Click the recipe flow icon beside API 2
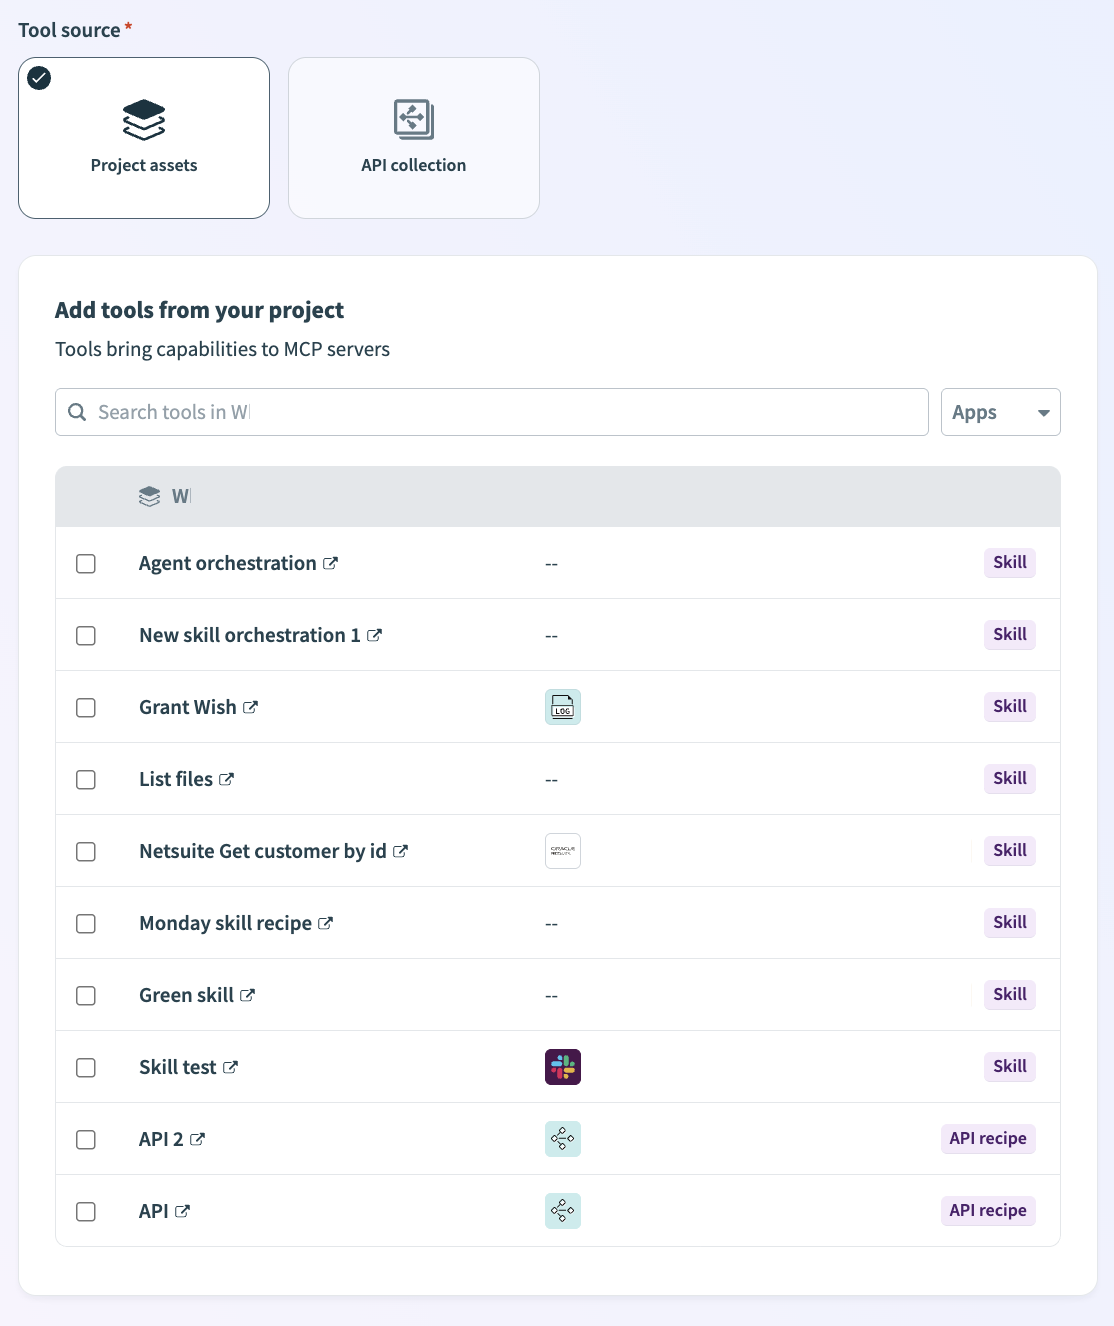Viewport: 1114px width, 1326px height. [x=562, y=1138]
